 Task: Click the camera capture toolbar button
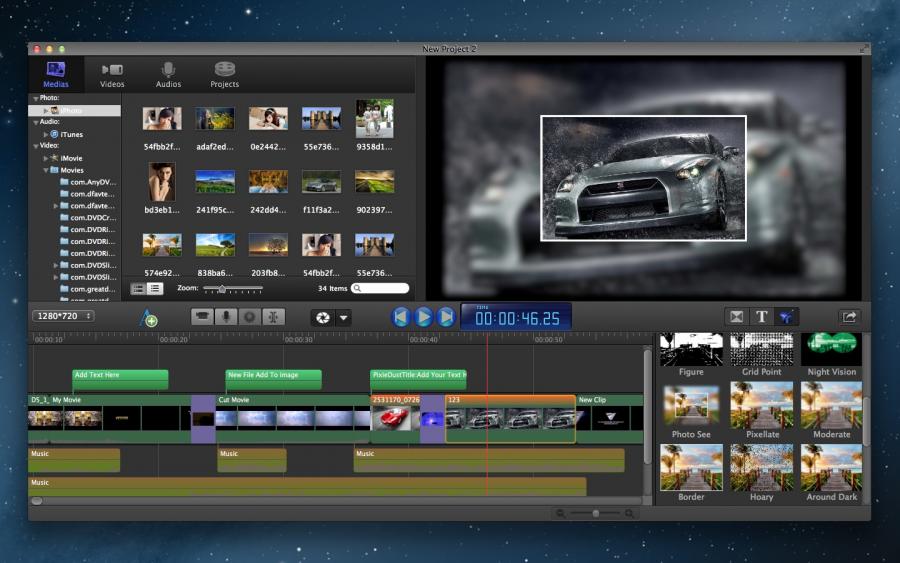(202, 317)
